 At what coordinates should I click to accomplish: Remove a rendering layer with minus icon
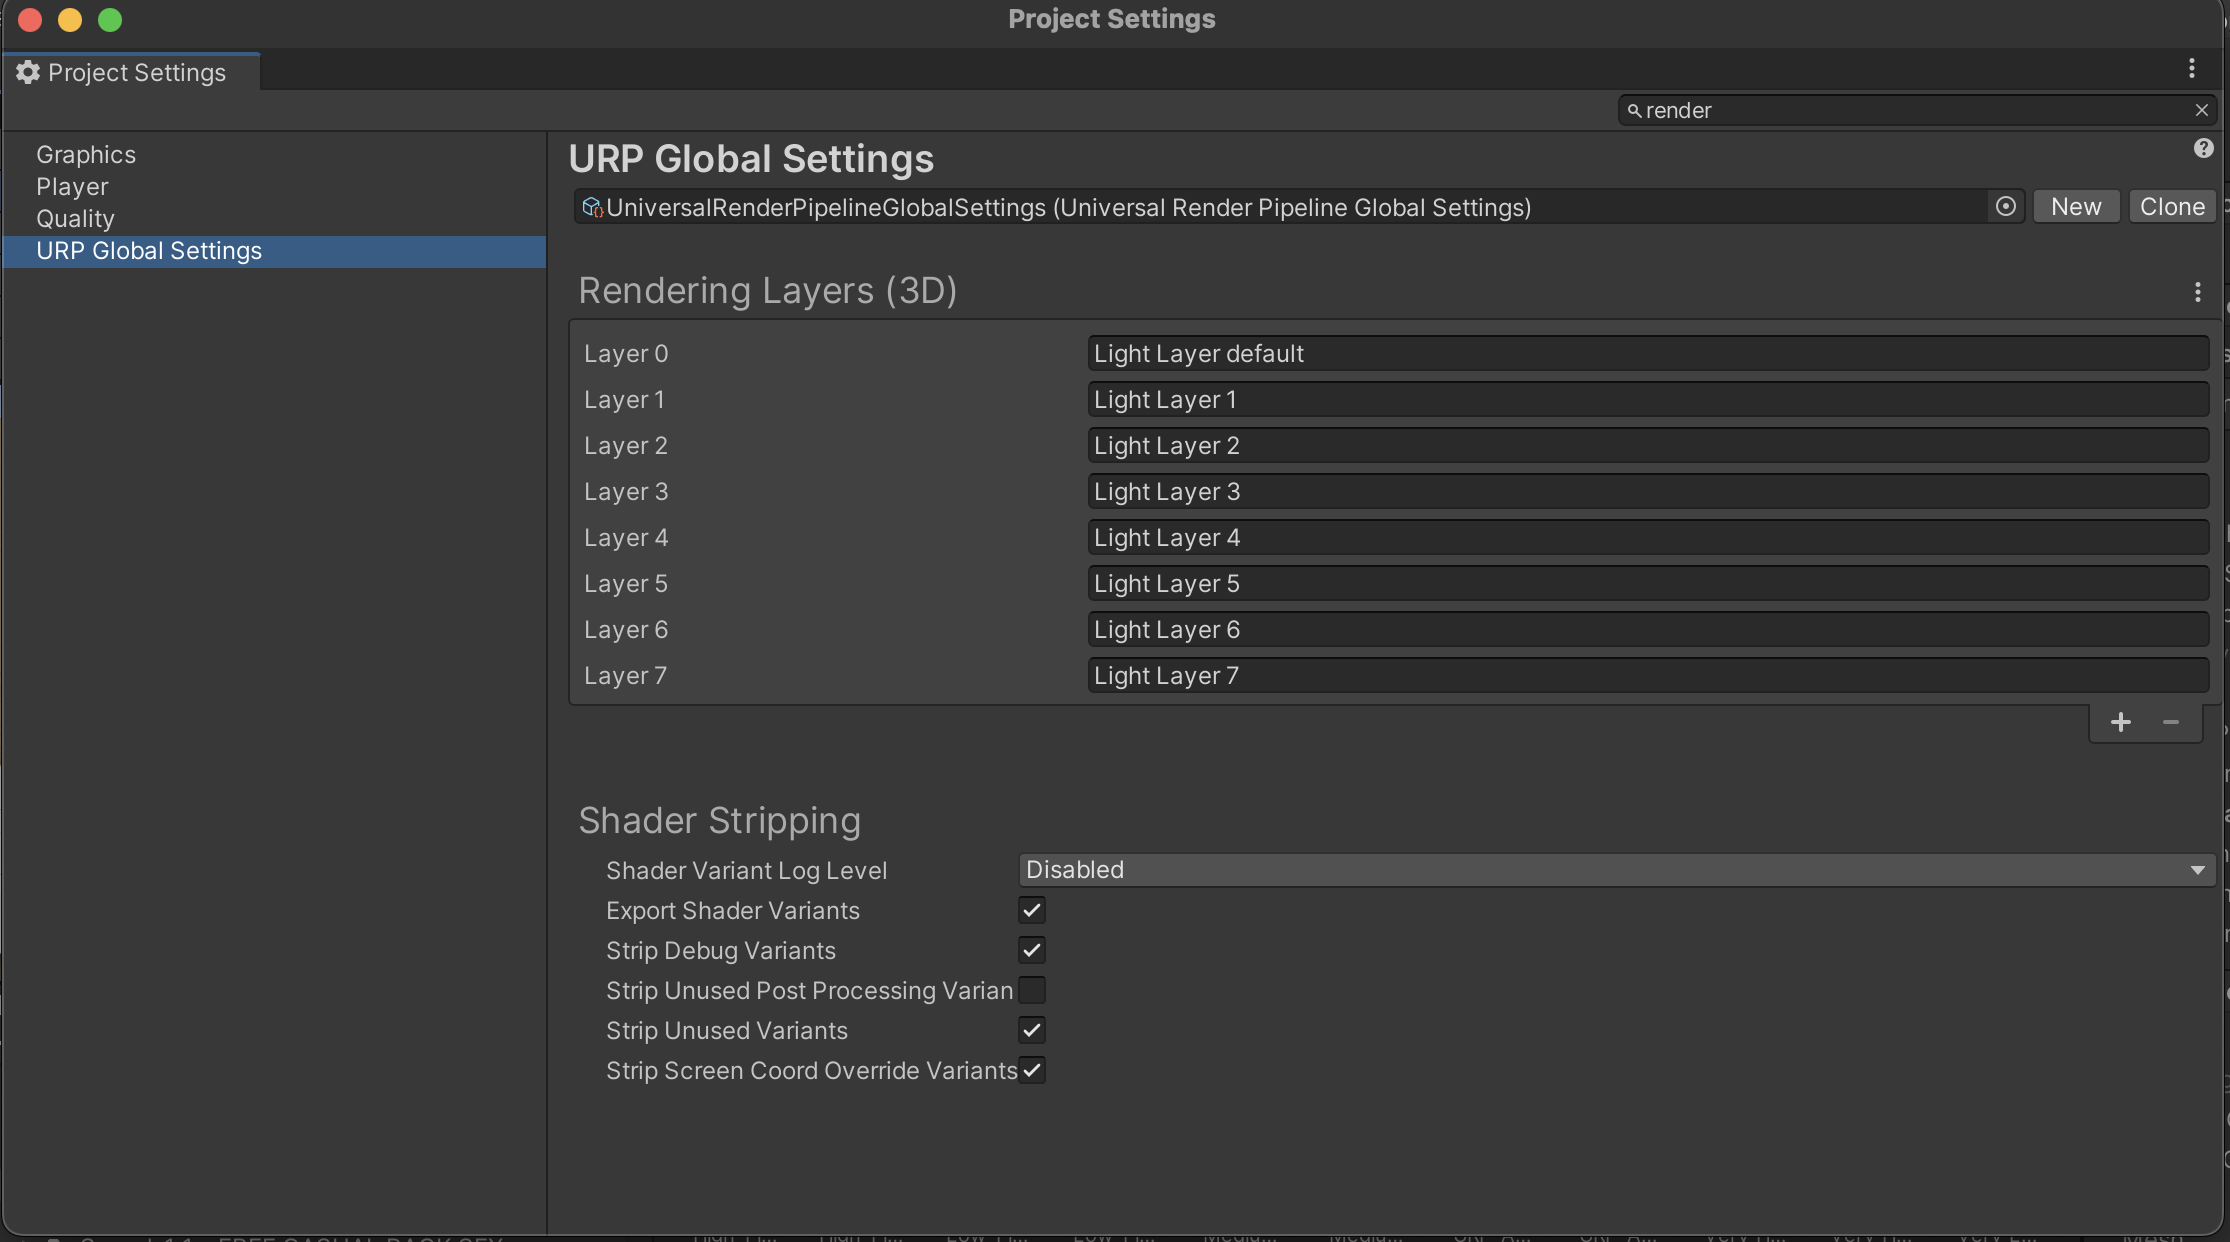pyautogui.click(x=2170, y=722)
